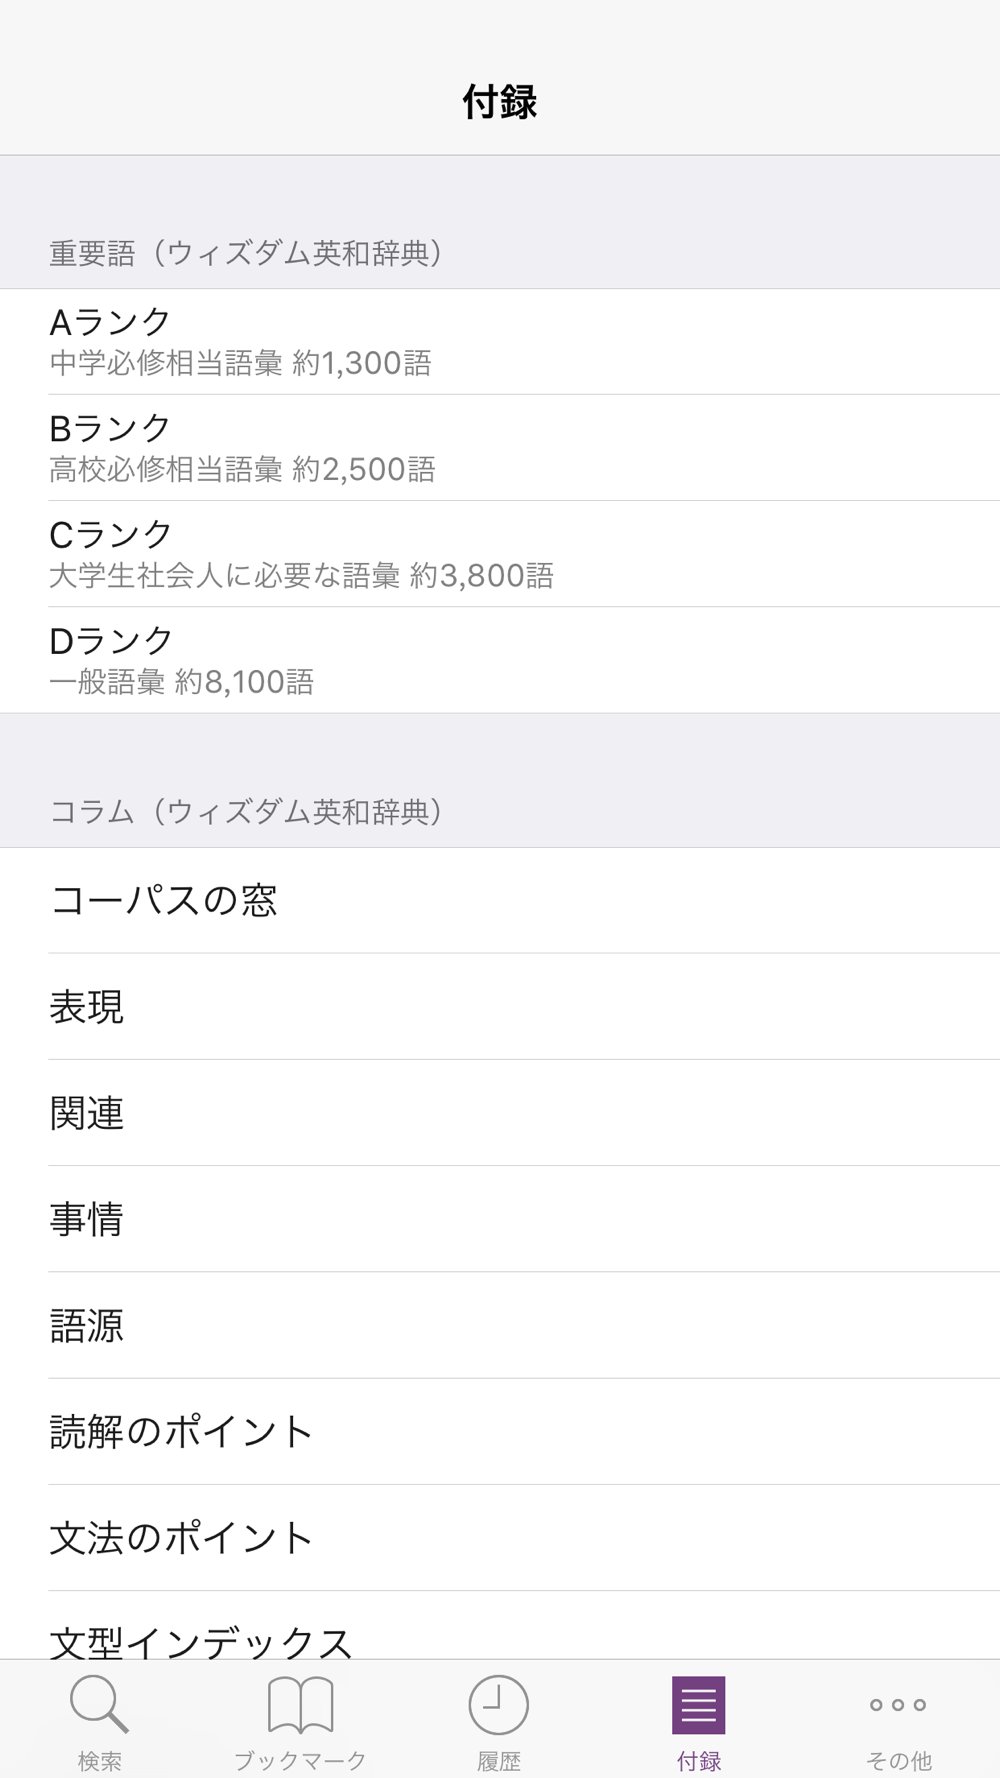
Task: Tap the three-dot more icon
Action: [x=898, y=1704]
